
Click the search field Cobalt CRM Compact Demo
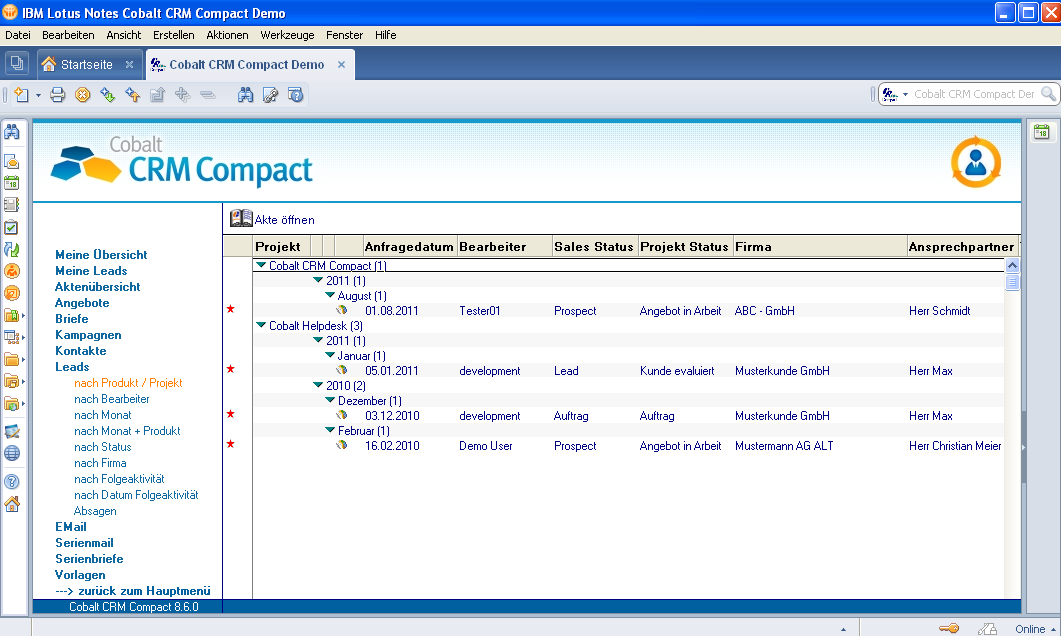[974, 94]
